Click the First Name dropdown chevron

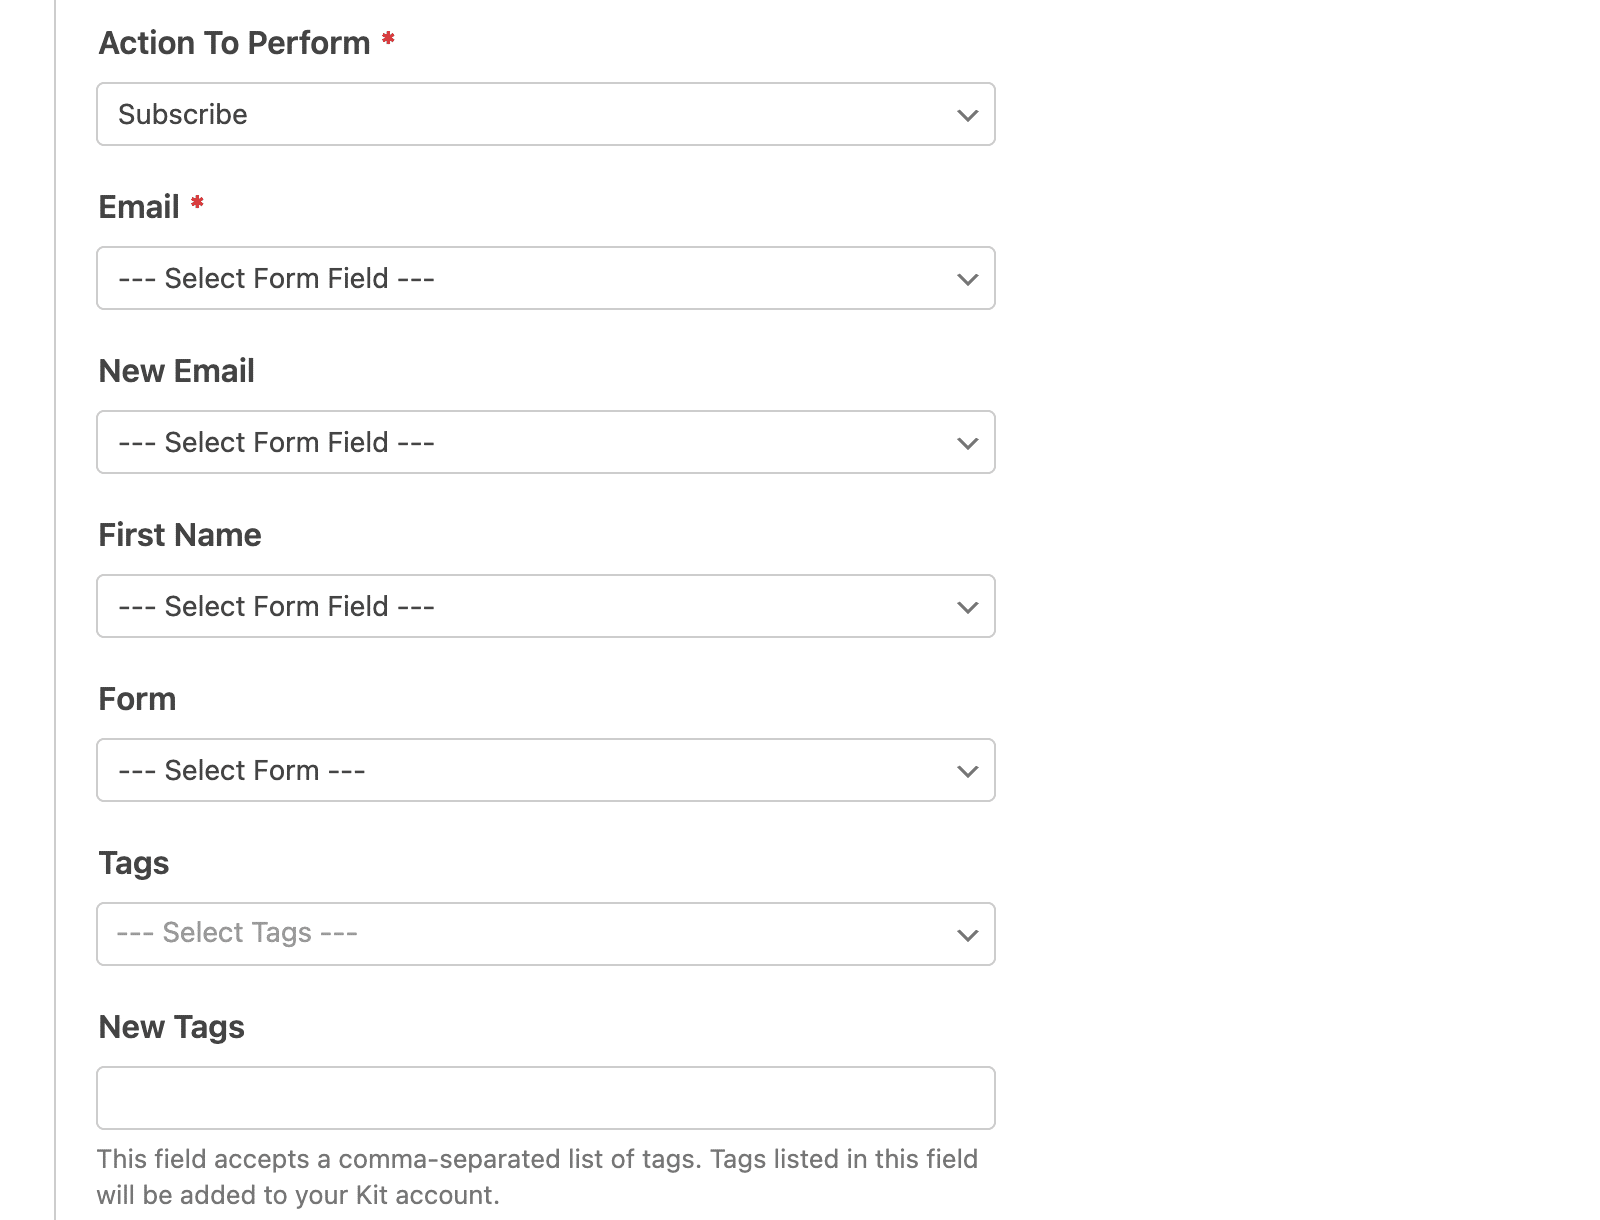pos(967,607)
